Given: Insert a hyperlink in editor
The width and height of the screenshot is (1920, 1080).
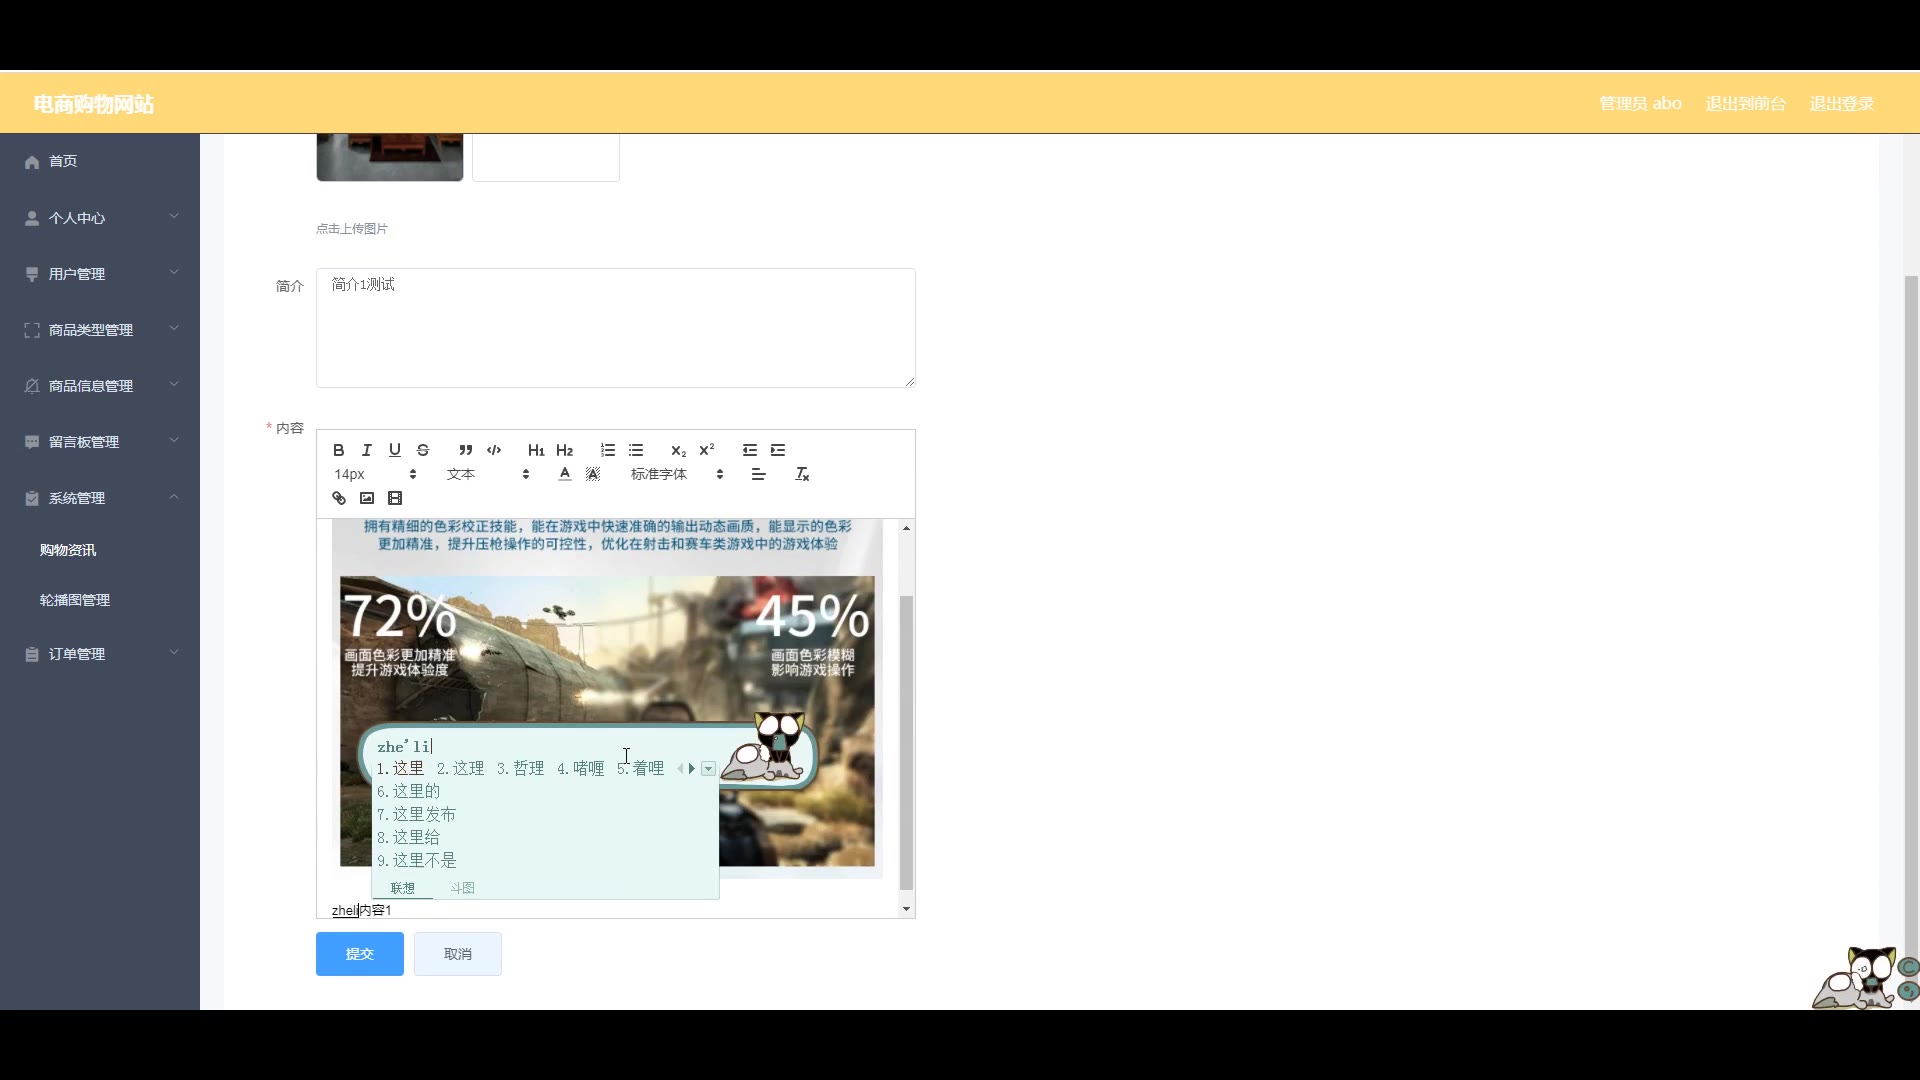Looking at the screenshot, I should pyautogui.click(x=339, y=498).
